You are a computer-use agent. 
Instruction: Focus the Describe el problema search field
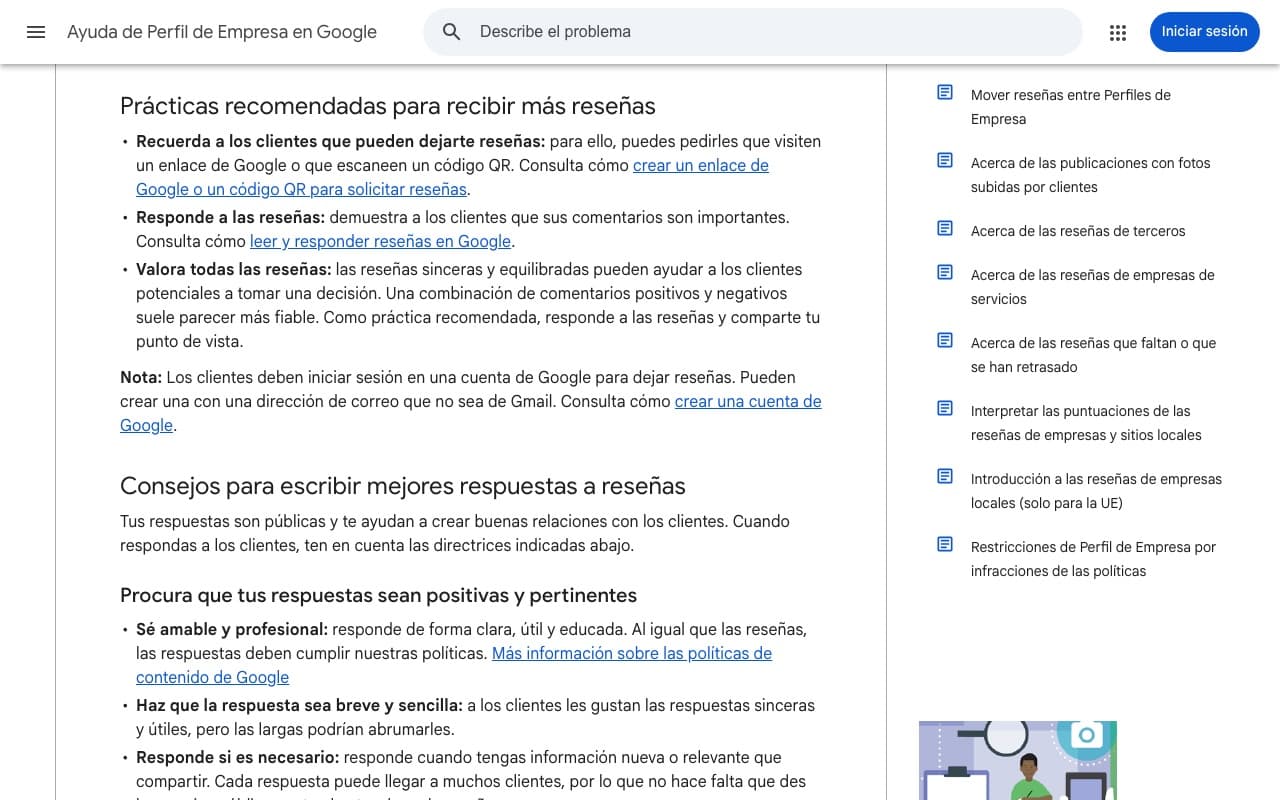pos(753,32)
